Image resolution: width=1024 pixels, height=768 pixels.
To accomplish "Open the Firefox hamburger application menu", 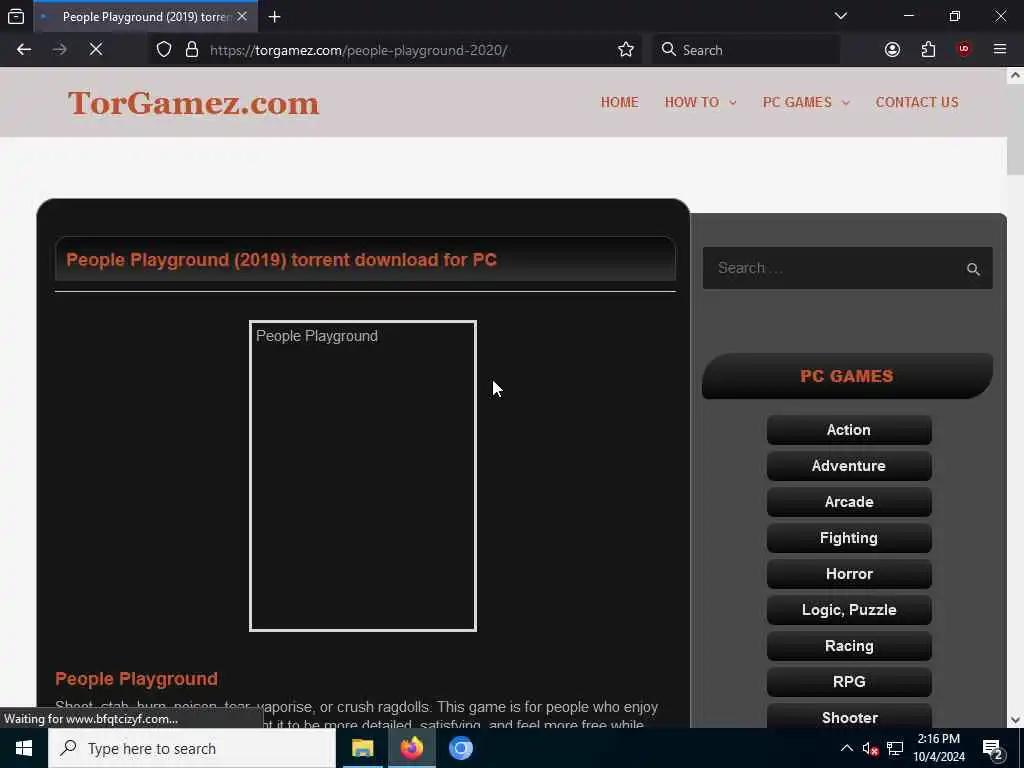I will click(1000, 50).
